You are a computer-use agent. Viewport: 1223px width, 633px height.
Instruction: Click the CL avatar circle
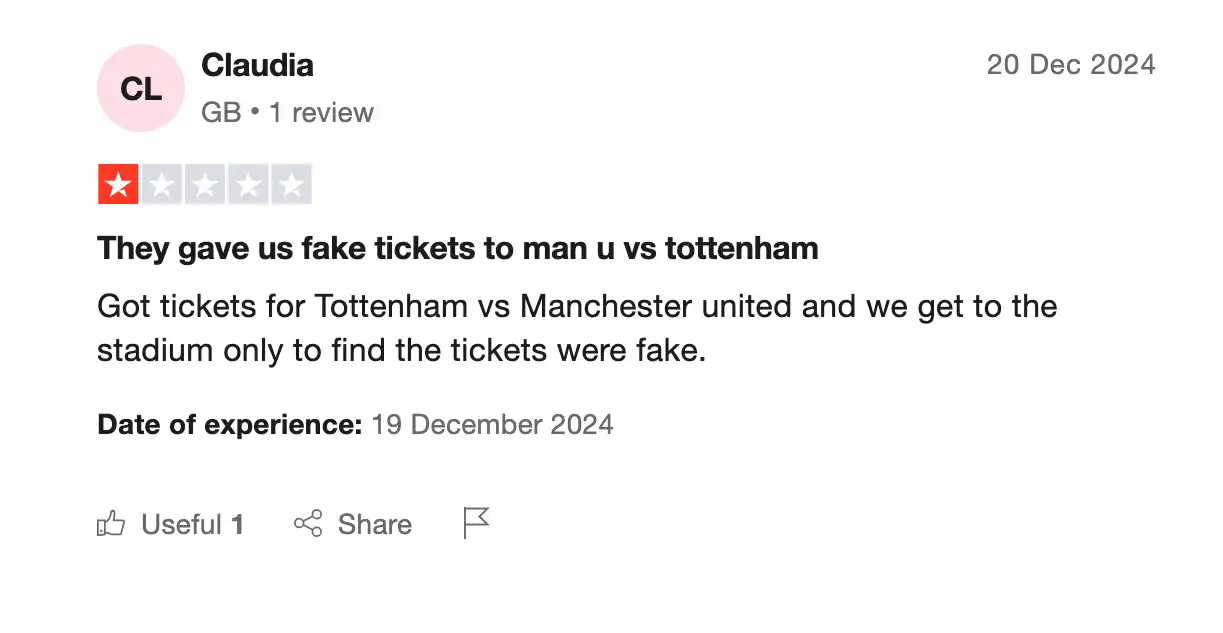pyautogui.click(x=140, y=88)
